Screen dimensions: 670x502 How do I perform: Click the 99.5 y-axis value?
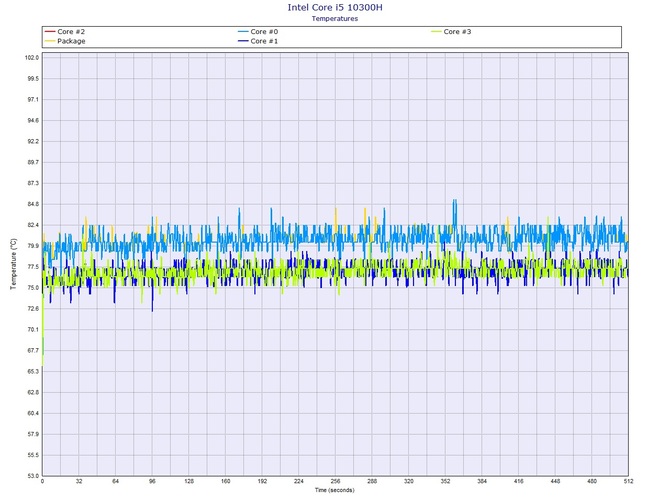coord(33,79)
